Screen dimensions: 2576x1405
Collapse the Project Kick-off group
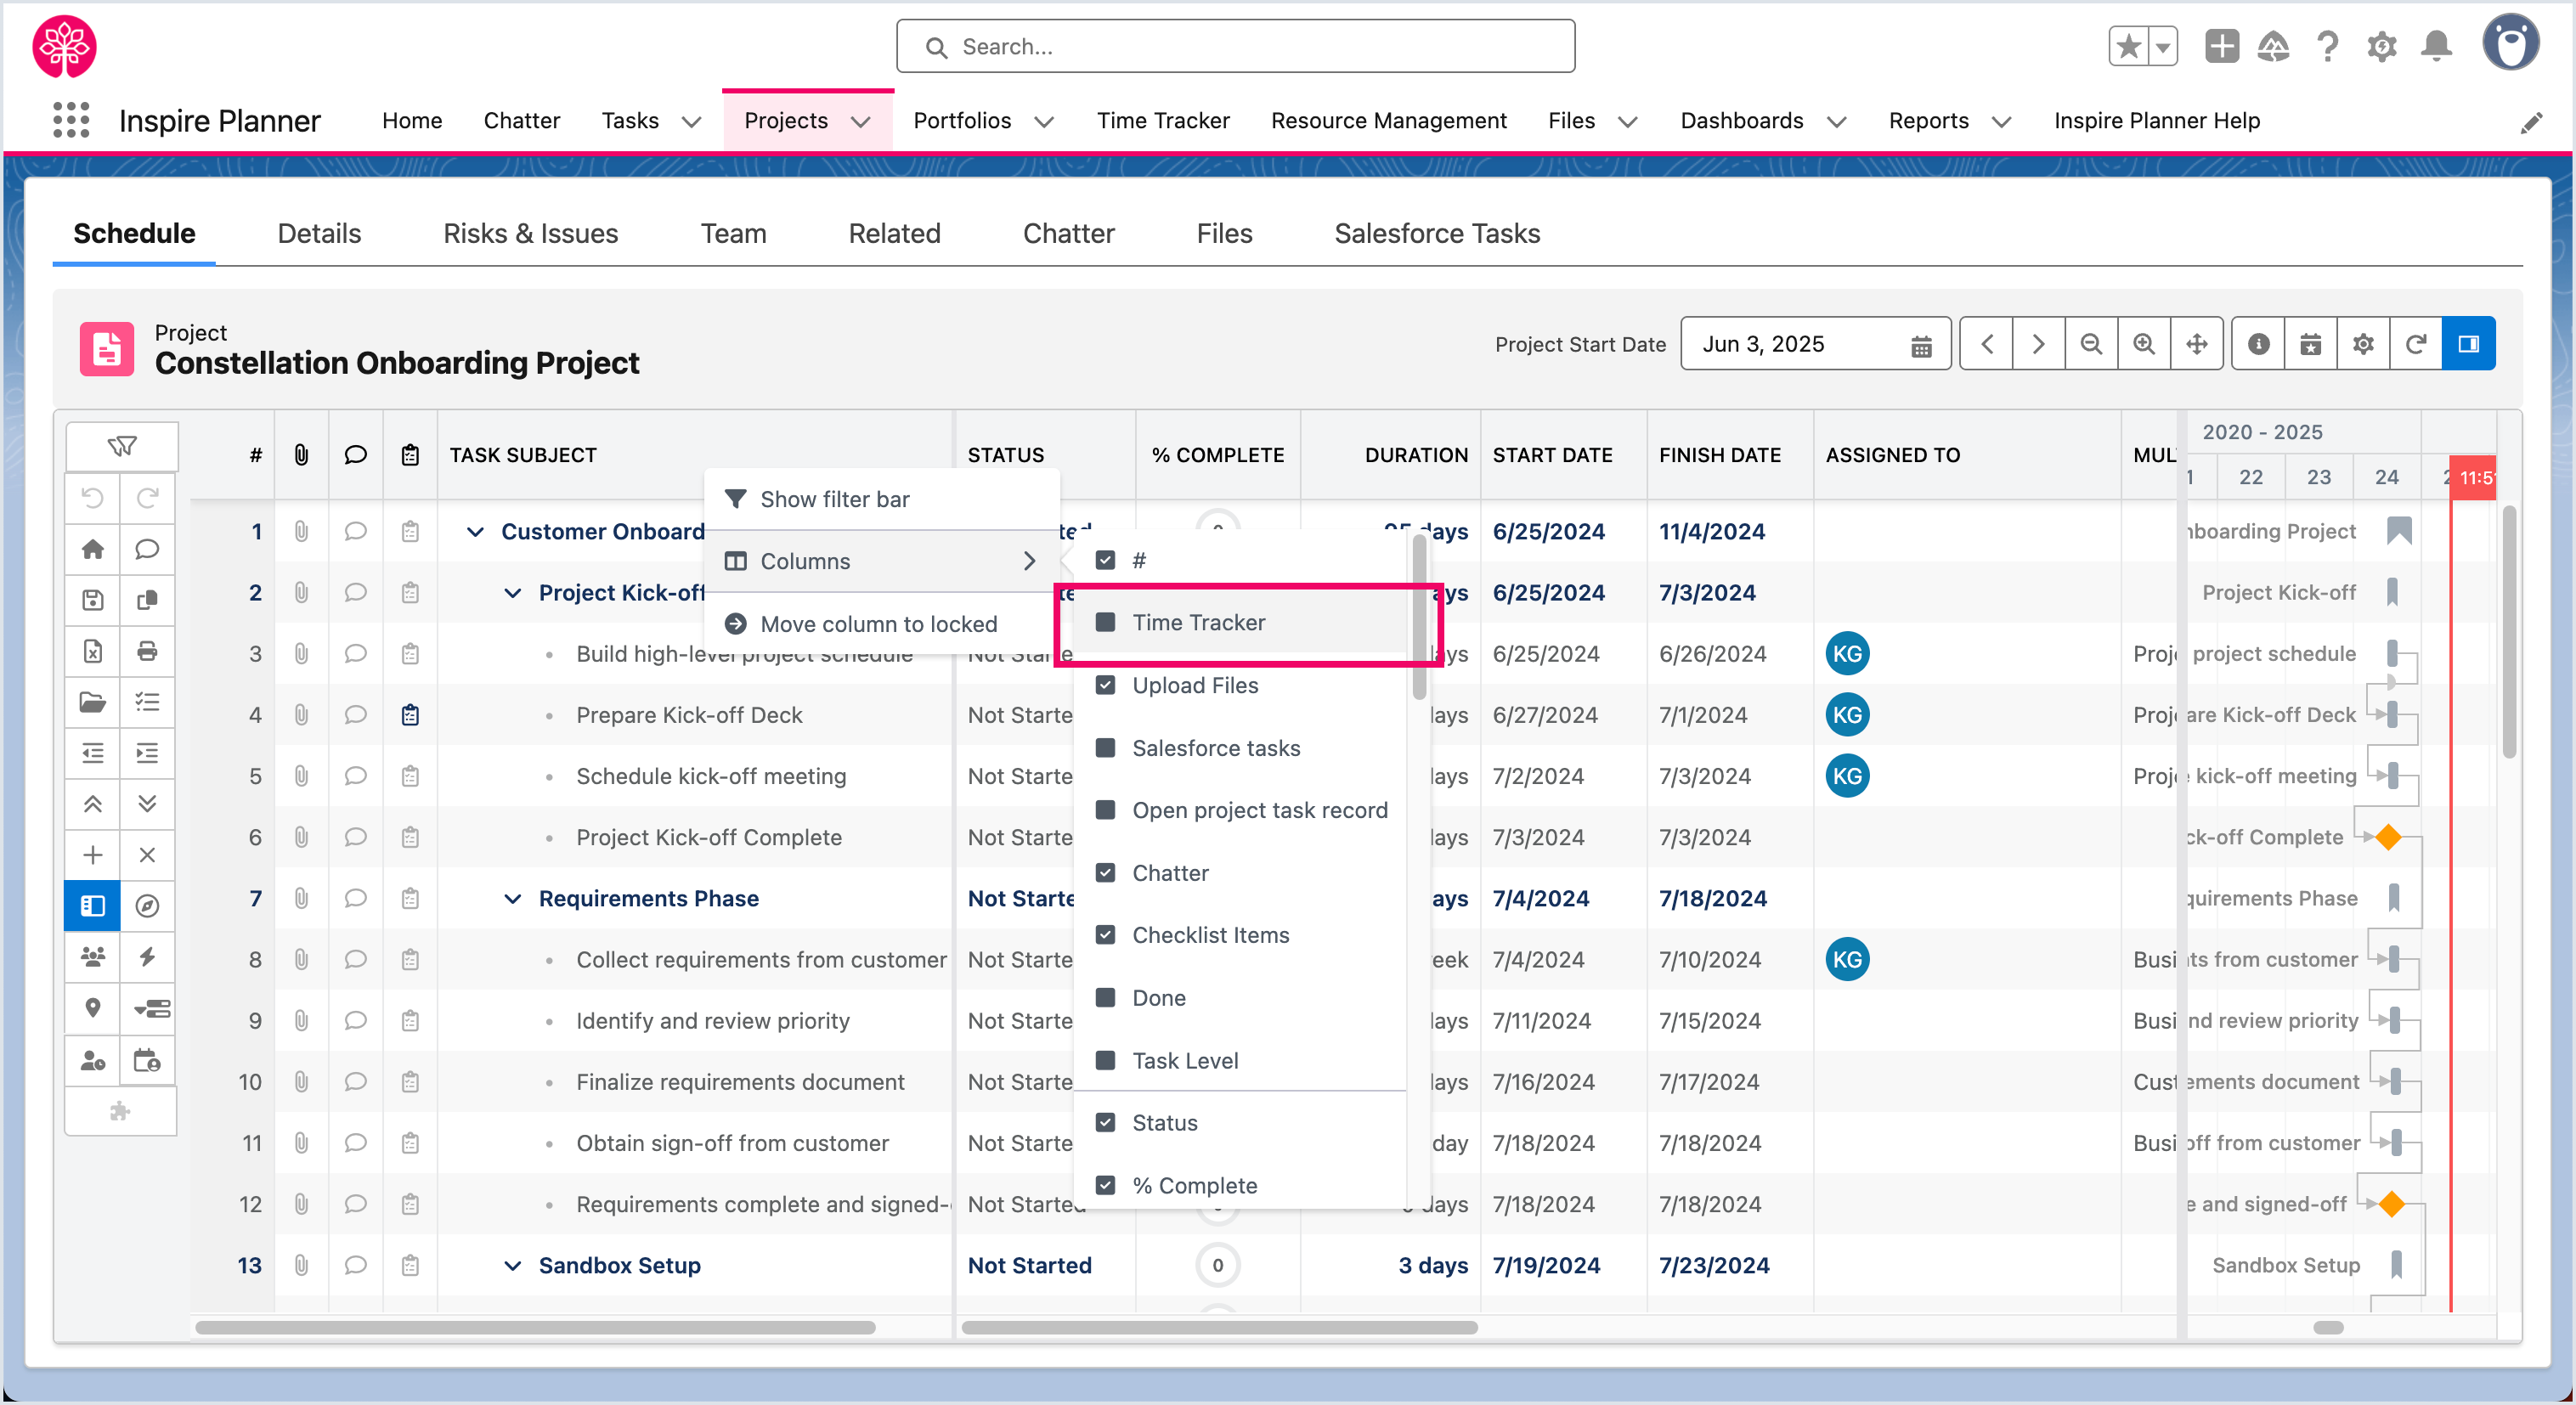513,593
